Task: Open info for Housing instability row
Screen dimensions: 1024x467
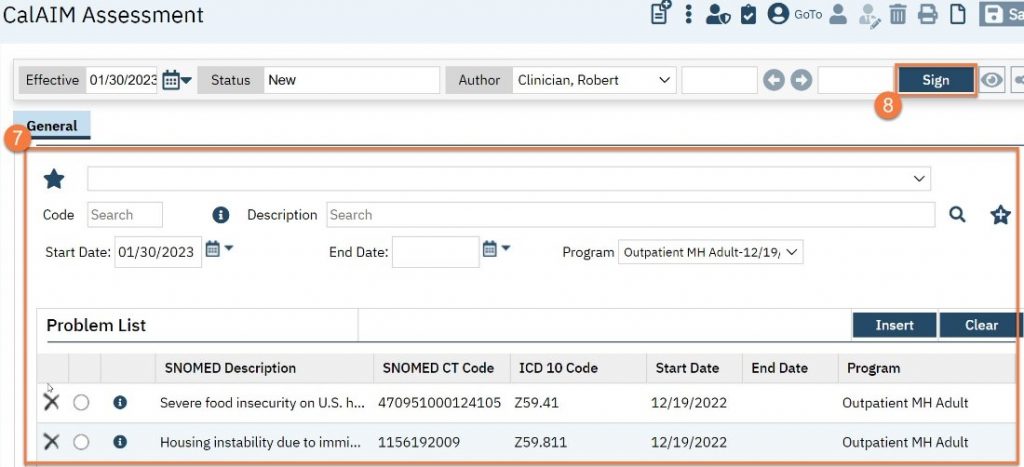Action: (120, 442)
